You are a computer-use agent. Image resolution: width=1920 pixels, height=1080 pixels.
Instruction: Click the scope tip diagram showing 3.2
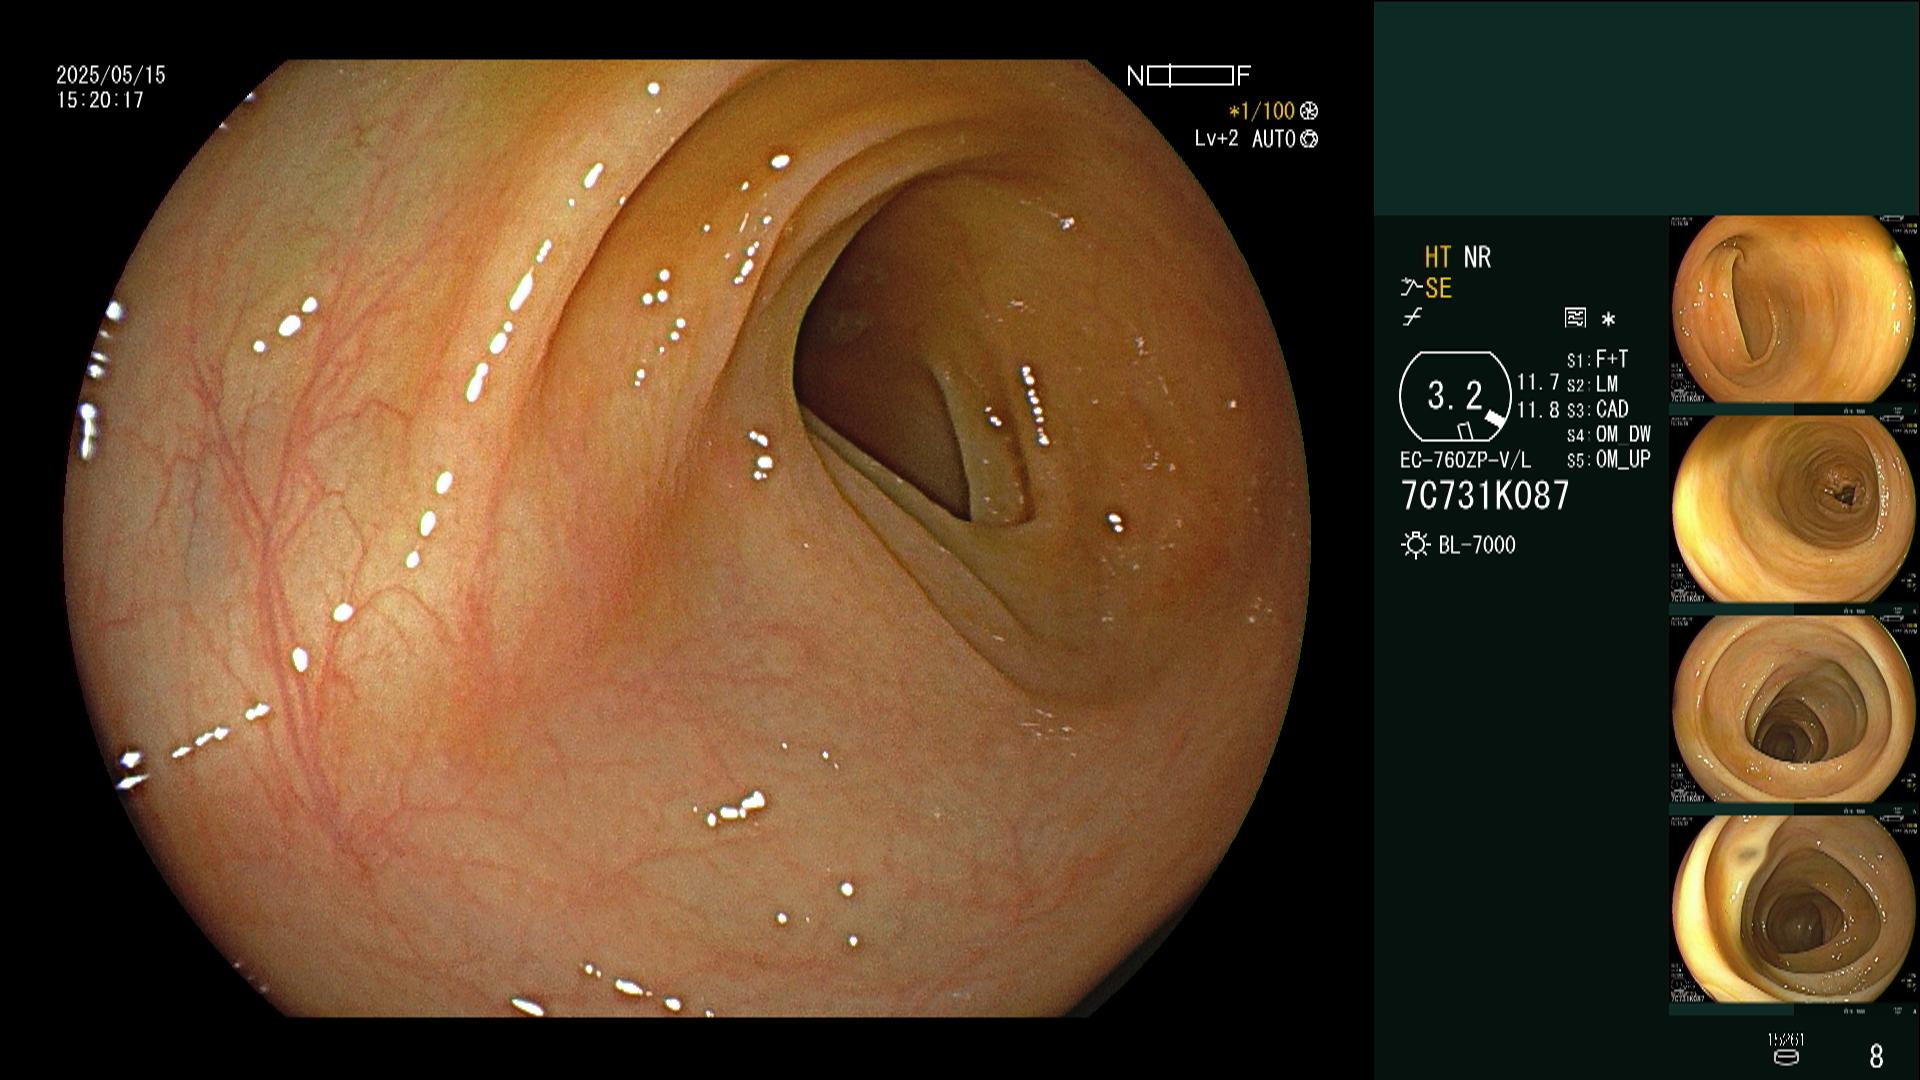[1455, 396]
